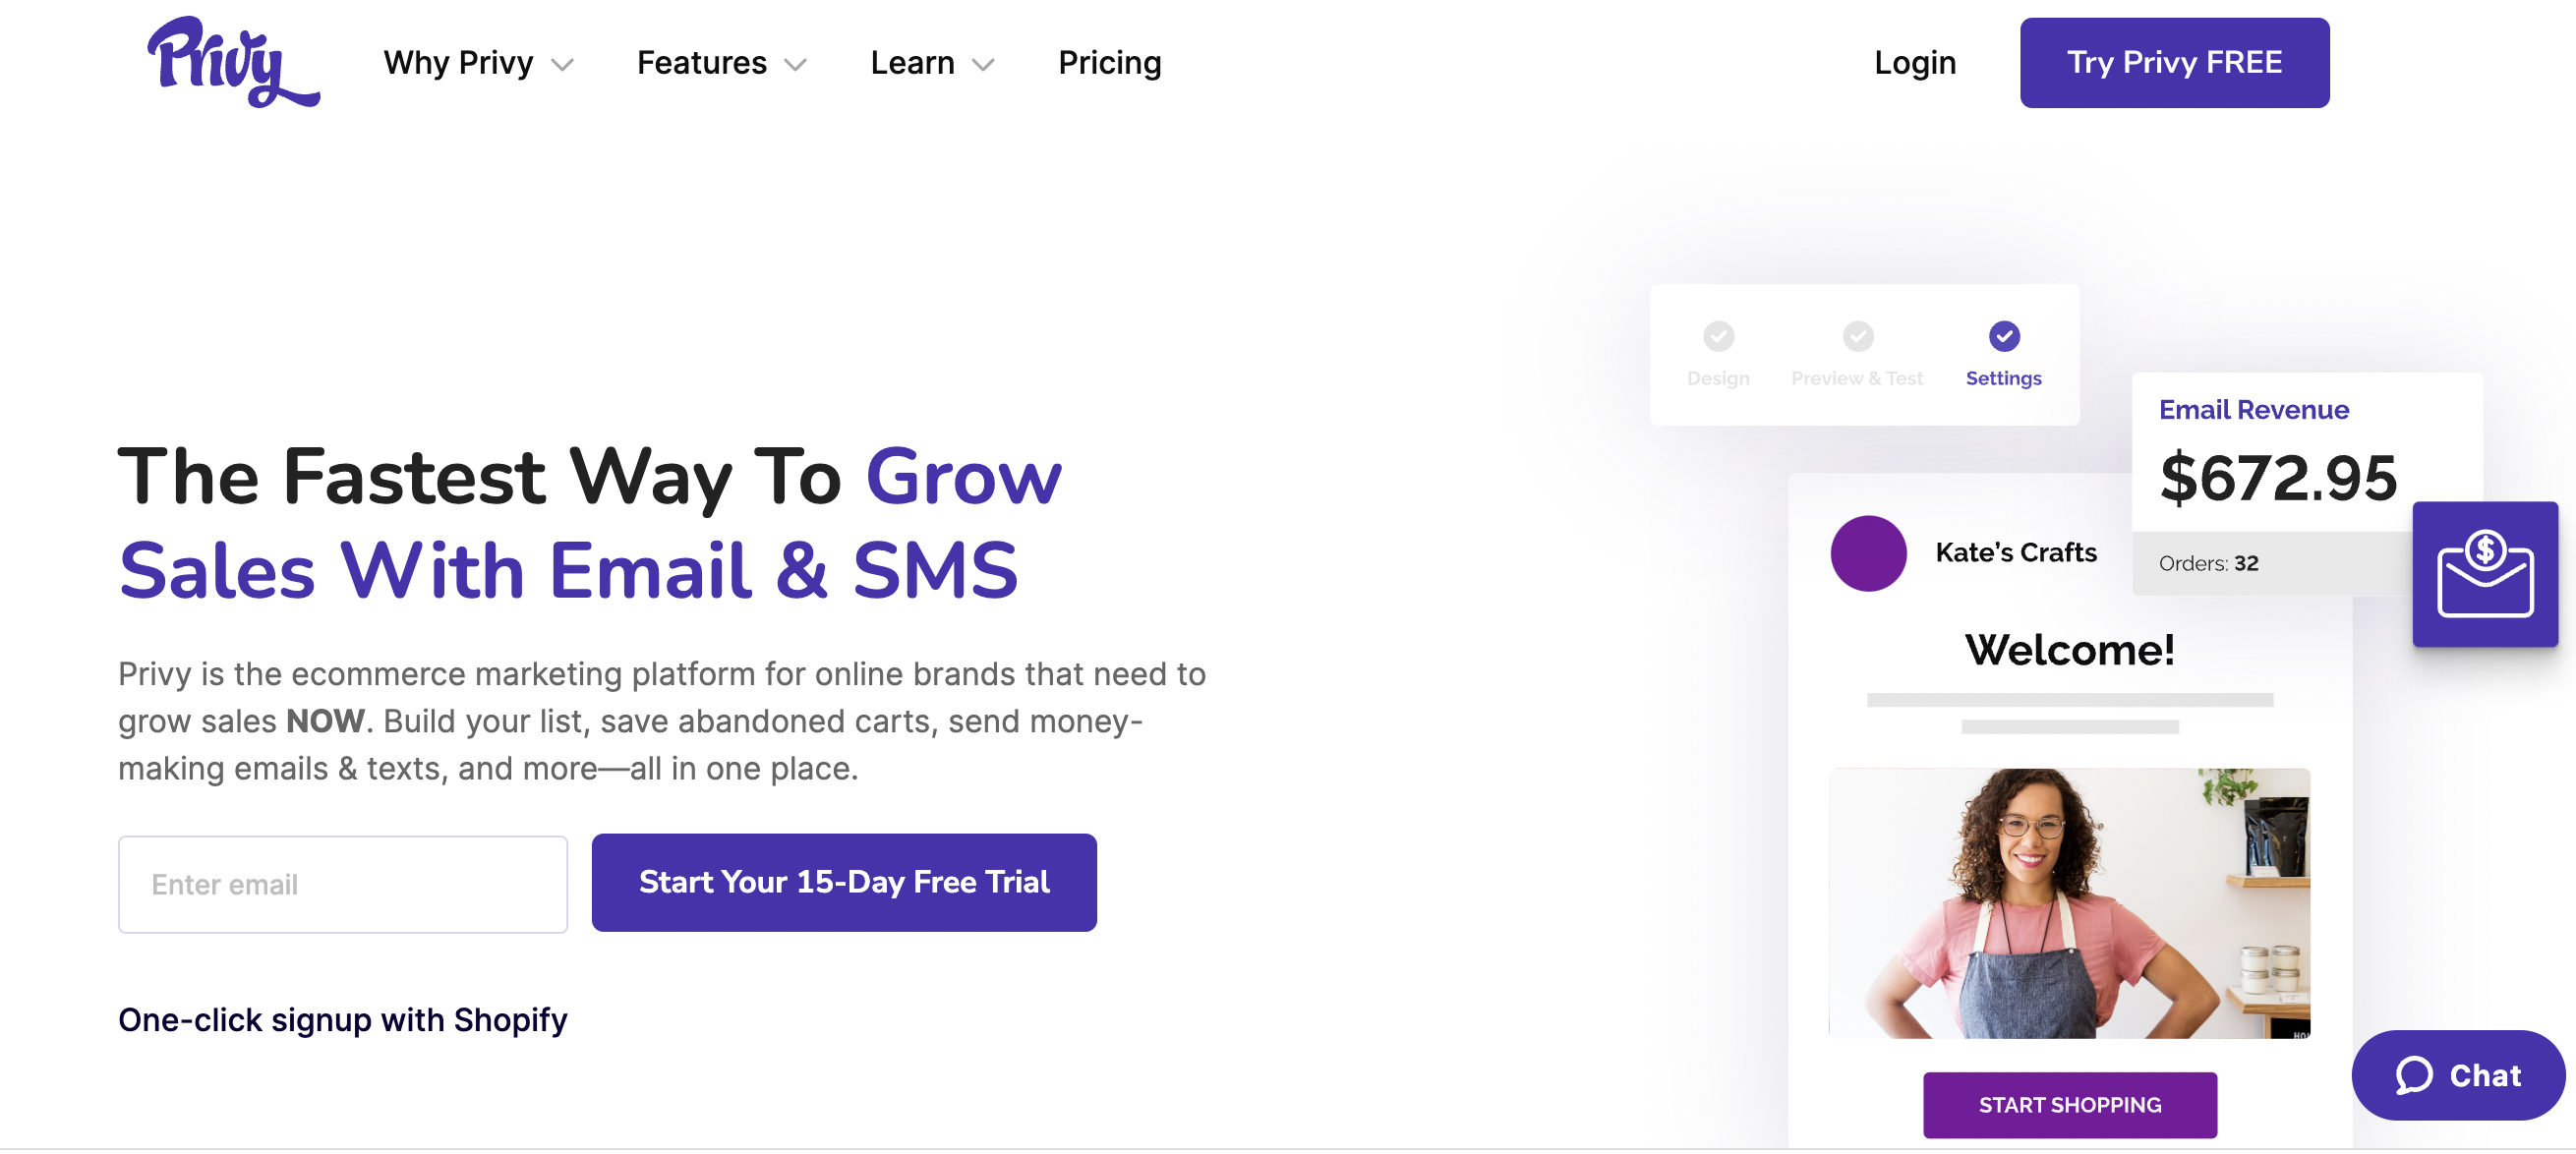Click the Kate's Crafts purple avatar circle
The height and width of the screenshot is (1154, 2576).
[x=1867, y=553]
